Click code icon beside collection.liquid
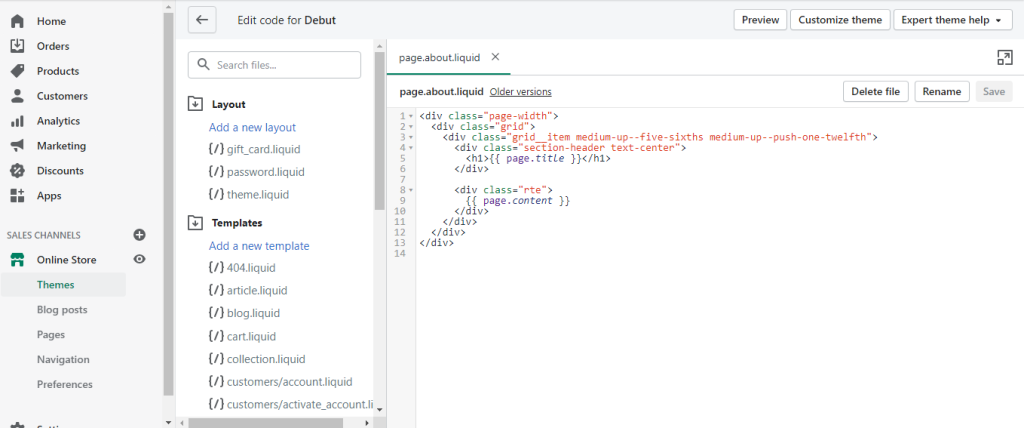Screen dimensions: 1024x428 click(x=216, y=359)
